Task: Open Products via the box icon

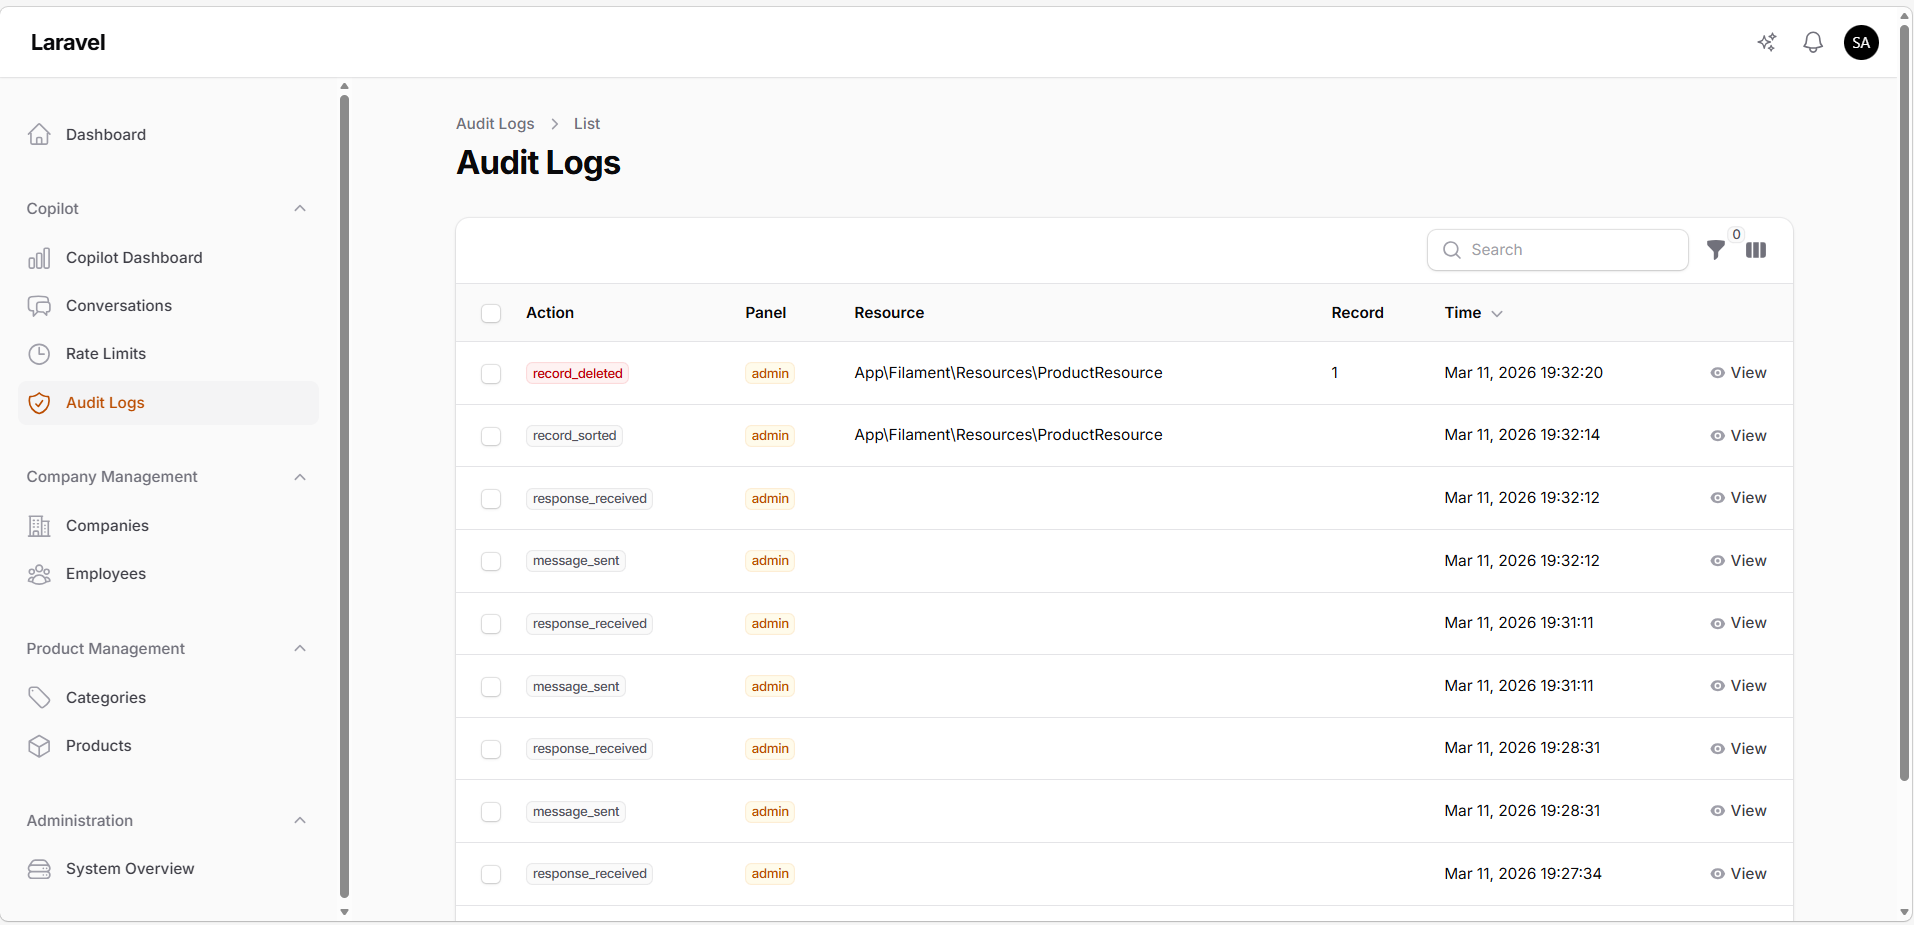Action: click(40, 745)
